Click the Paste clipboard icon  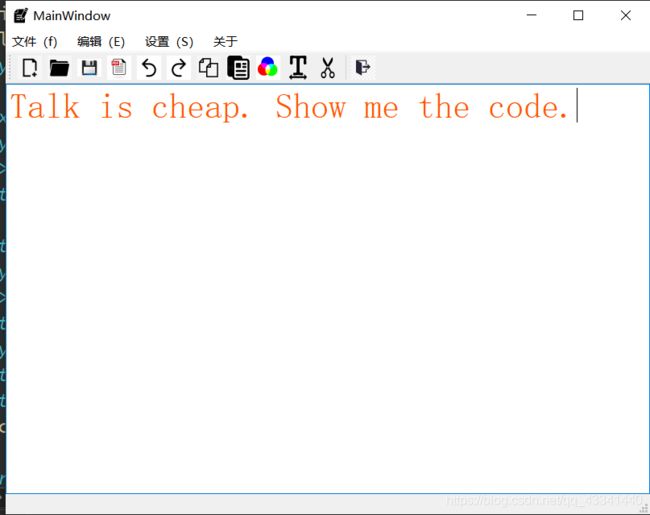click(238, 68)
